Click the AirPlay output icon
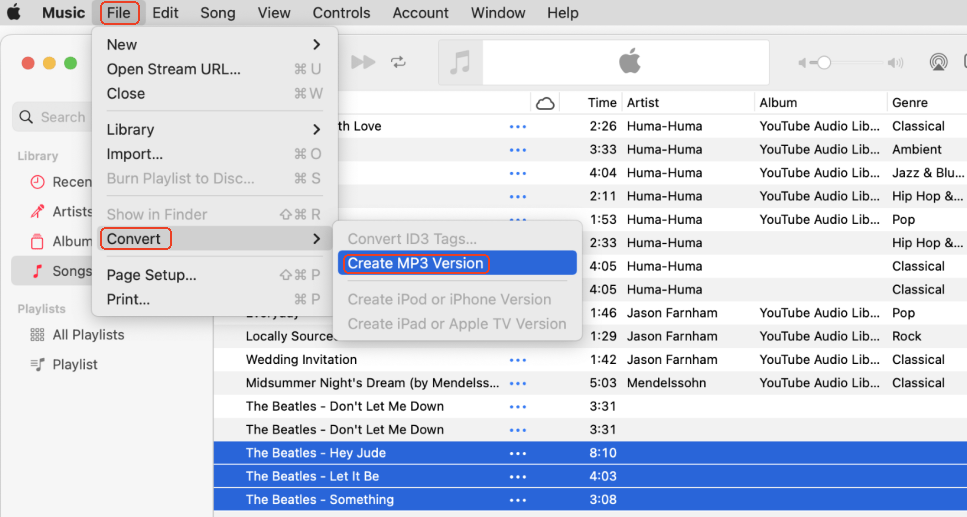This screenshot has height=517, width=967. click(938, 62)
